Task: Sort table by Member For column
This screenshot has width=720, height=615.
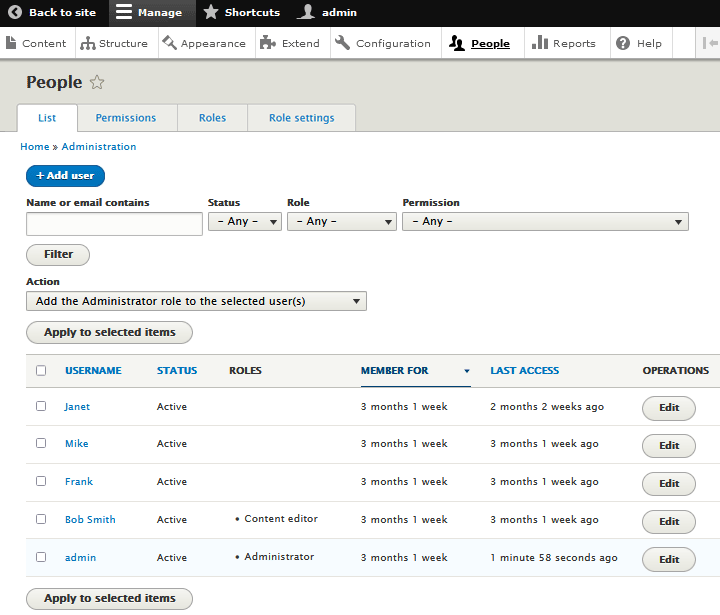Action: 394,371
